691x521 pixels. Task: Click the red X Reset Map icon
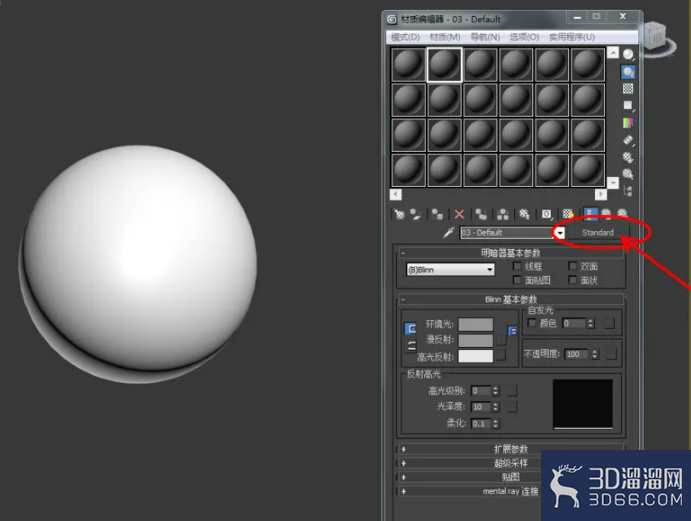tap(459, 214)
